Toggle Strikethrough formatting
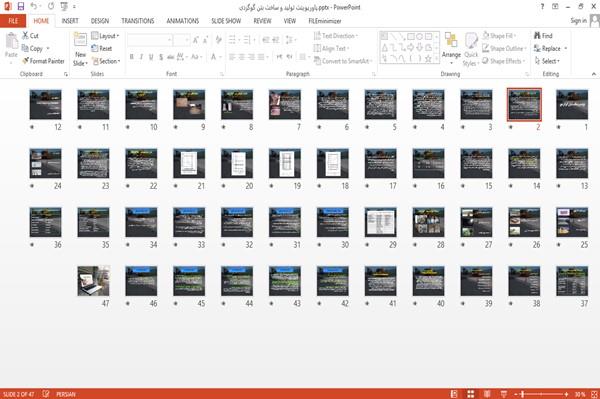This screenshot has height=399, width=600. tap(171, 57)
